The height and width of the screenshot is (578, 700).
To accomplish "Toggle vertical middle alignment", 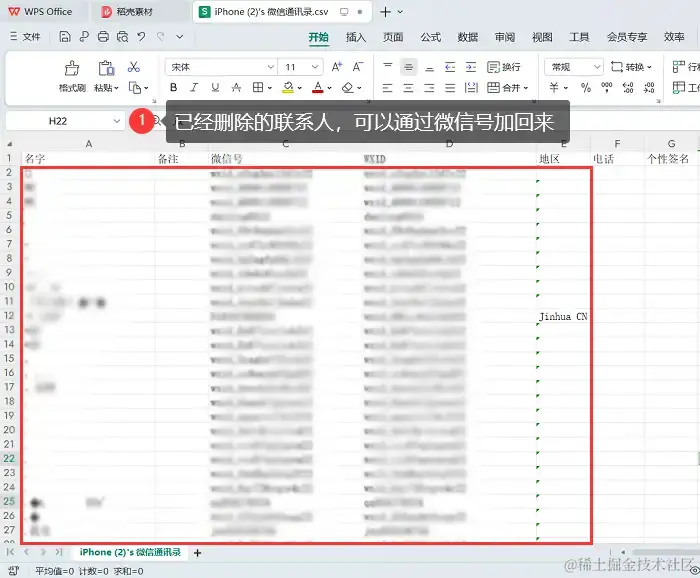I will pos(408,67).
